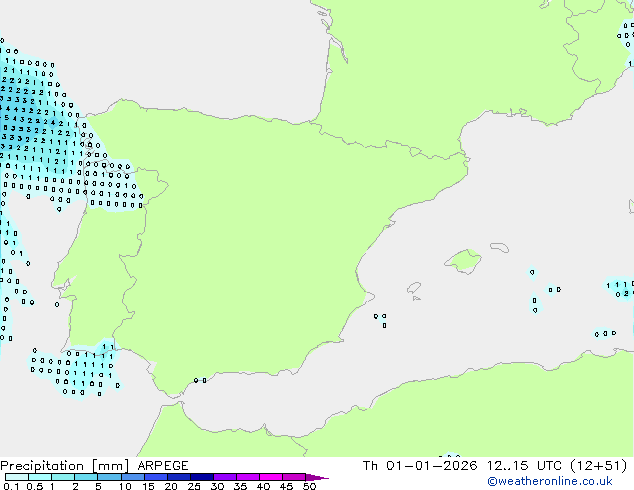634x490 pixels.
Task: Click the rain marker near Strait of Gibraltar
Action: pos(200,380)
